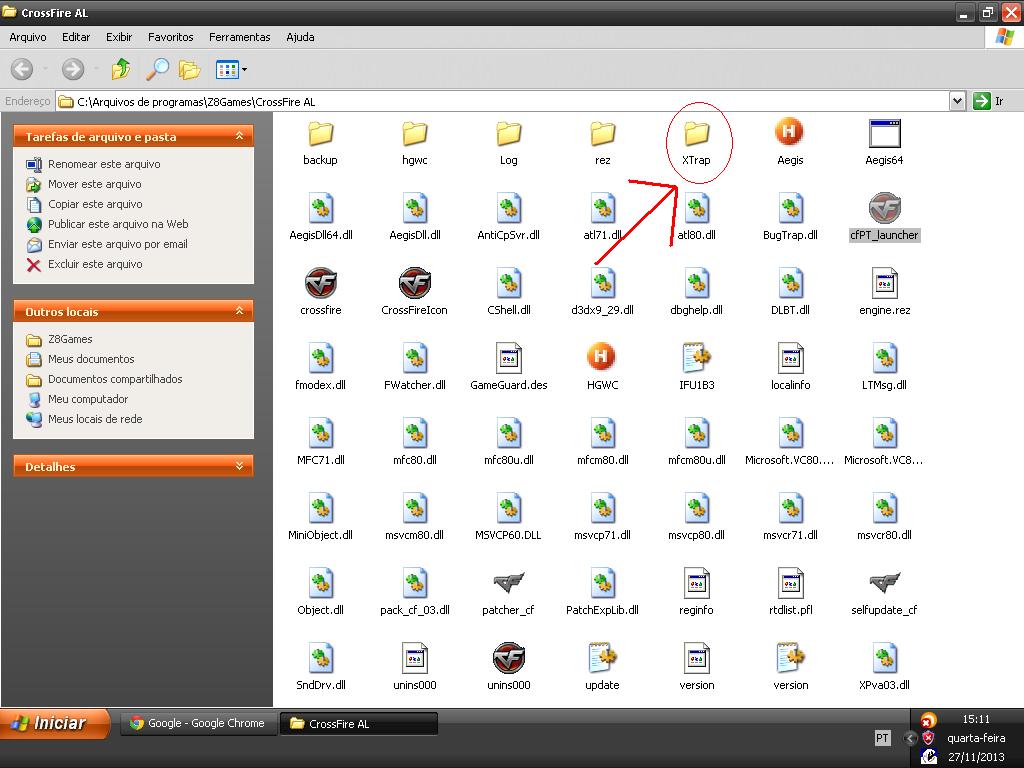
Task: Click Renomear este arquivo link
Action: (104, 164)
